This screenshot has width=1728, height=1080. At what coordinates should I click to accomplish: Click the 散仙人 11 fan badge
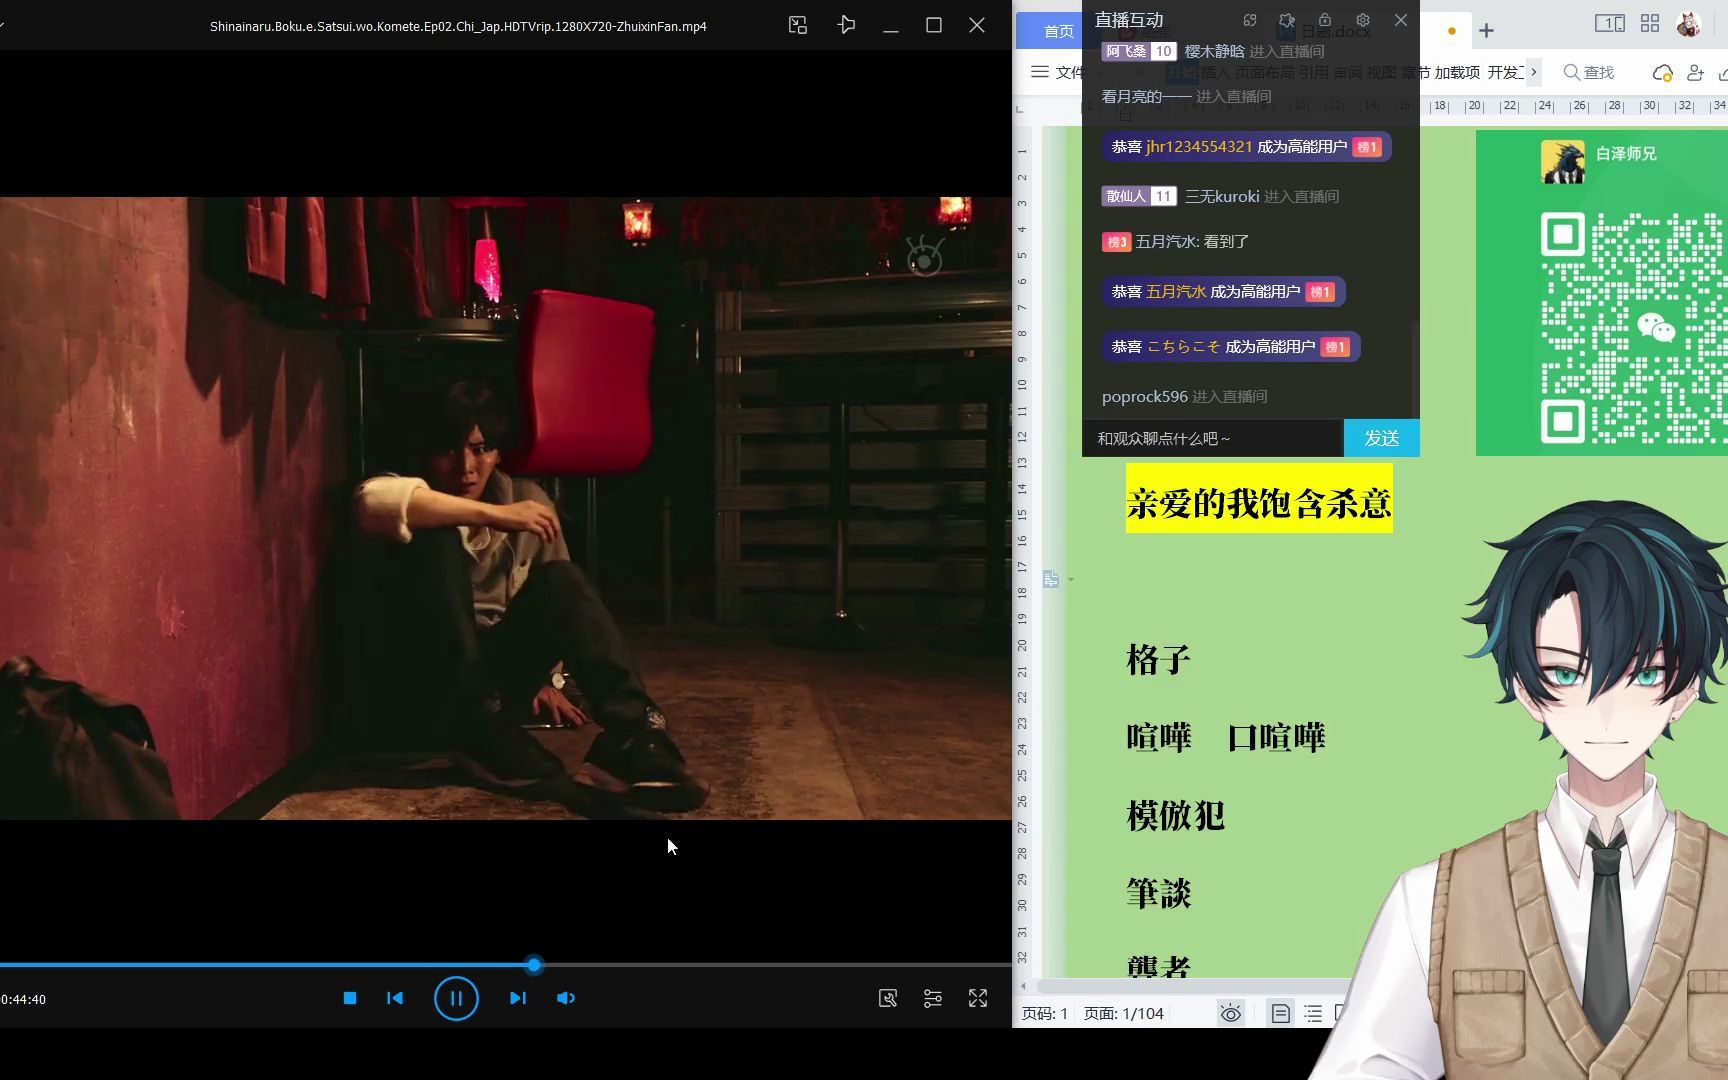click(x=1138, y=196)
